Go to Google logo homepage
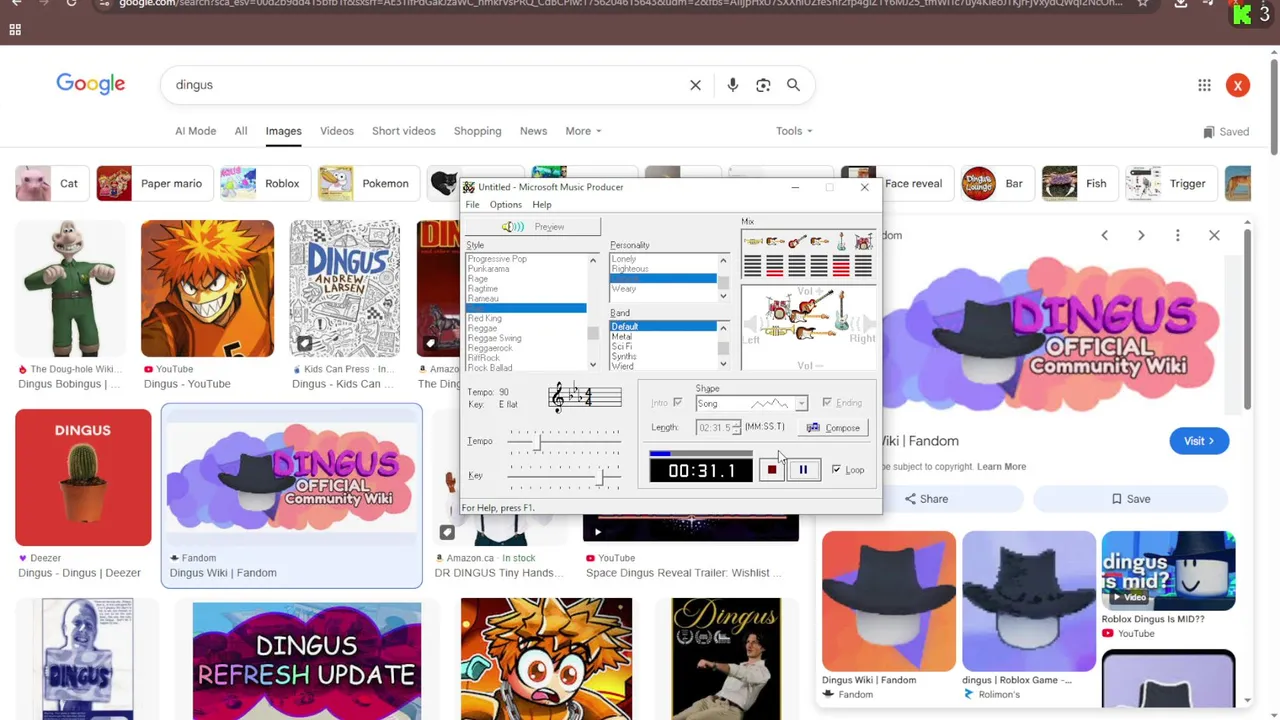The height and width of the screenshot is (720, 1280). click(91, 84)
